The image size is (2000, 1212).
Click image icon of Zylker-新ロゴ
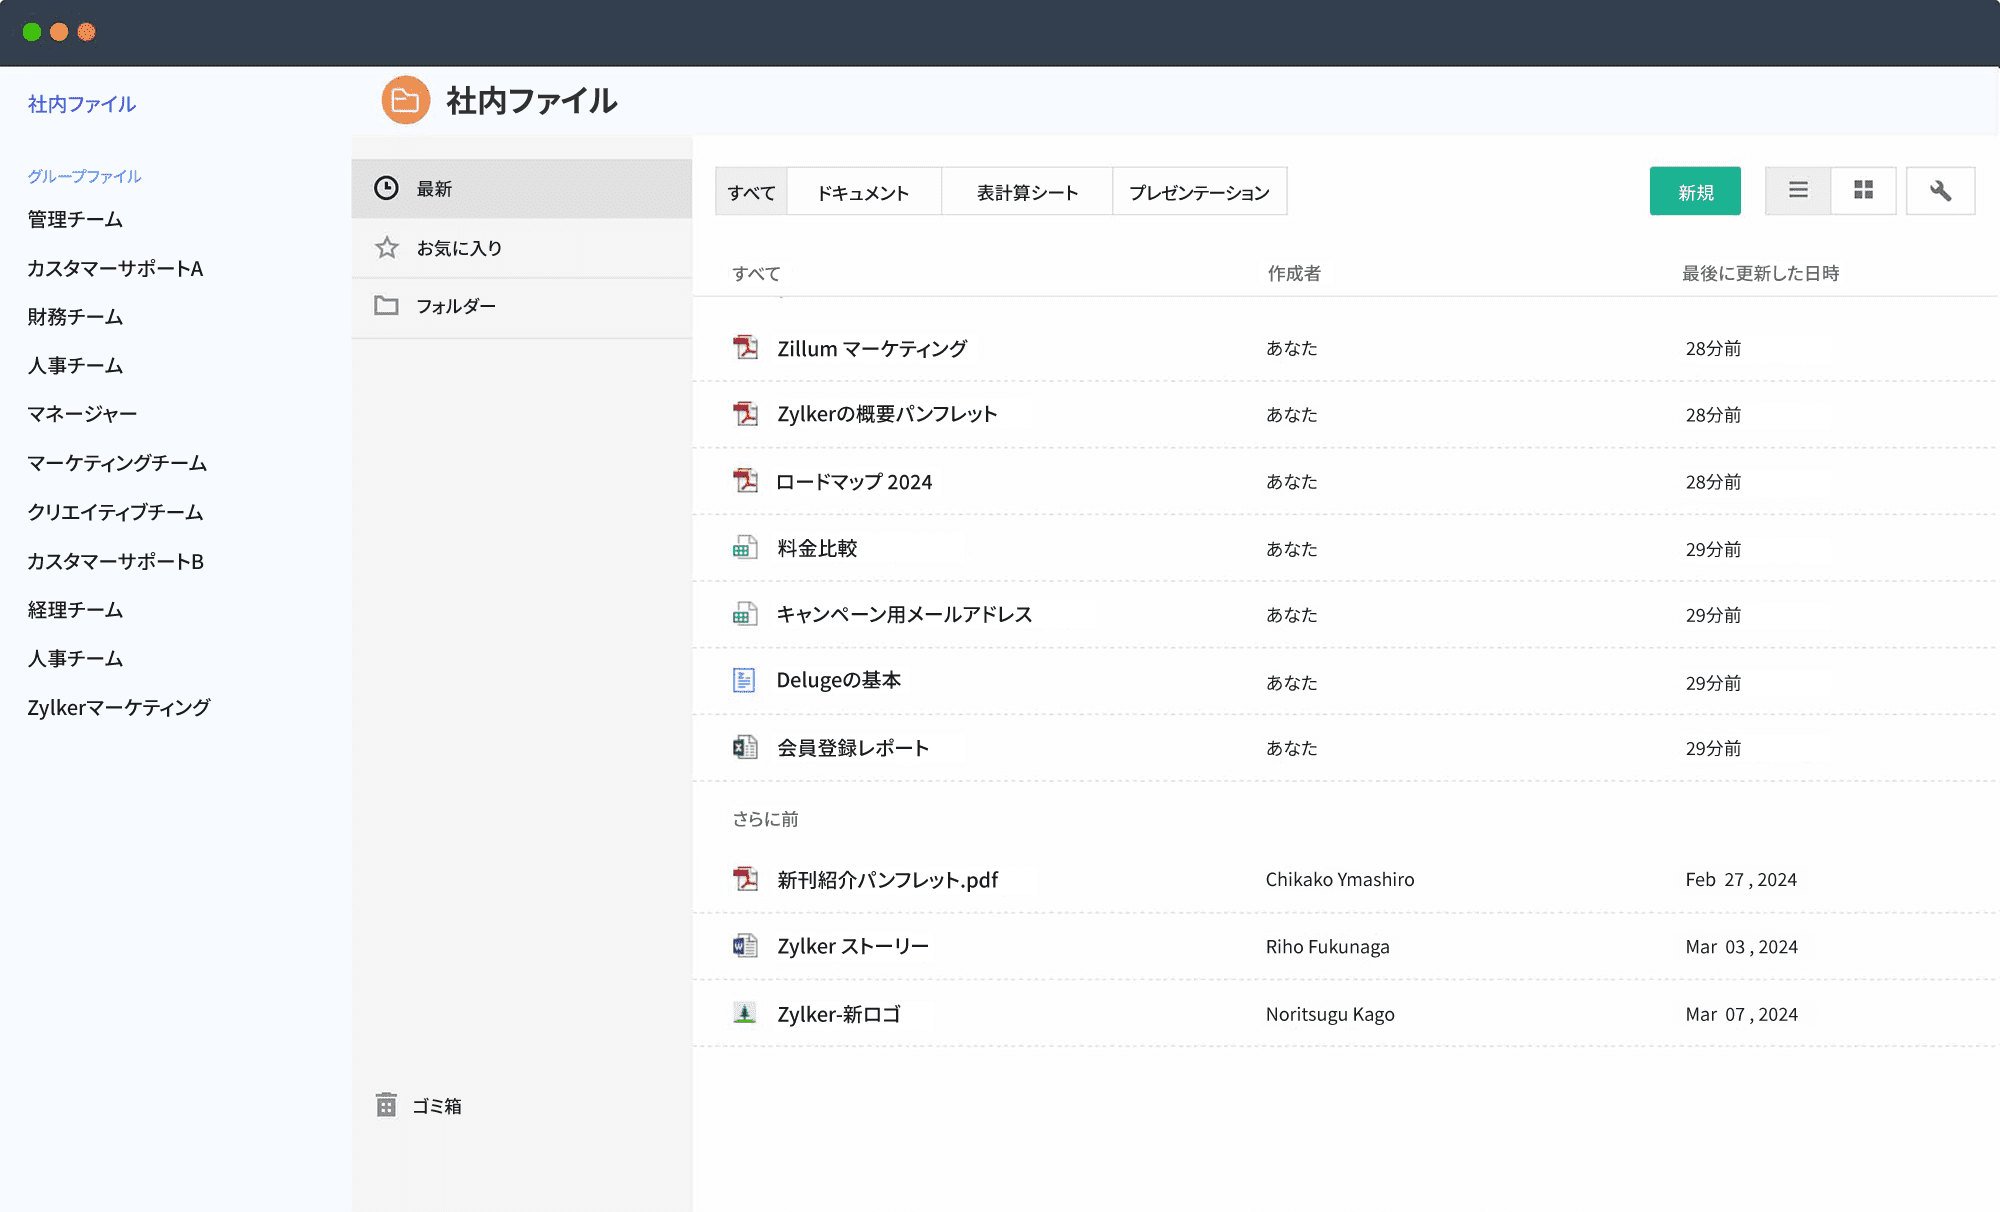(745, 1013)
